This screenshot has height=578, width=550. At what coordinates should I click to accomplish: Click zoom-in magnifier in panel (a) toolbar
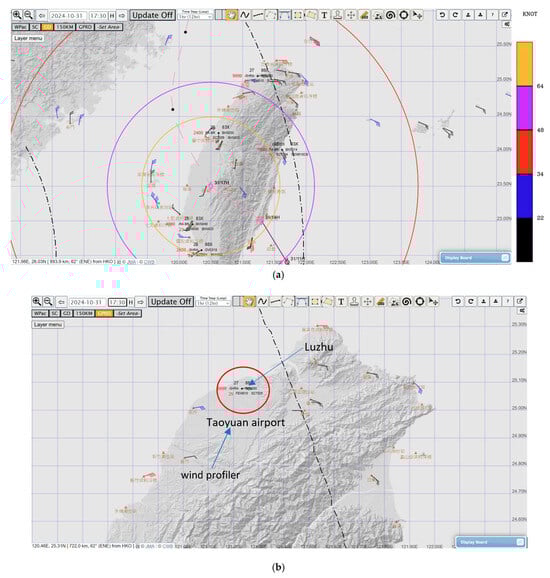coord(17,15)
